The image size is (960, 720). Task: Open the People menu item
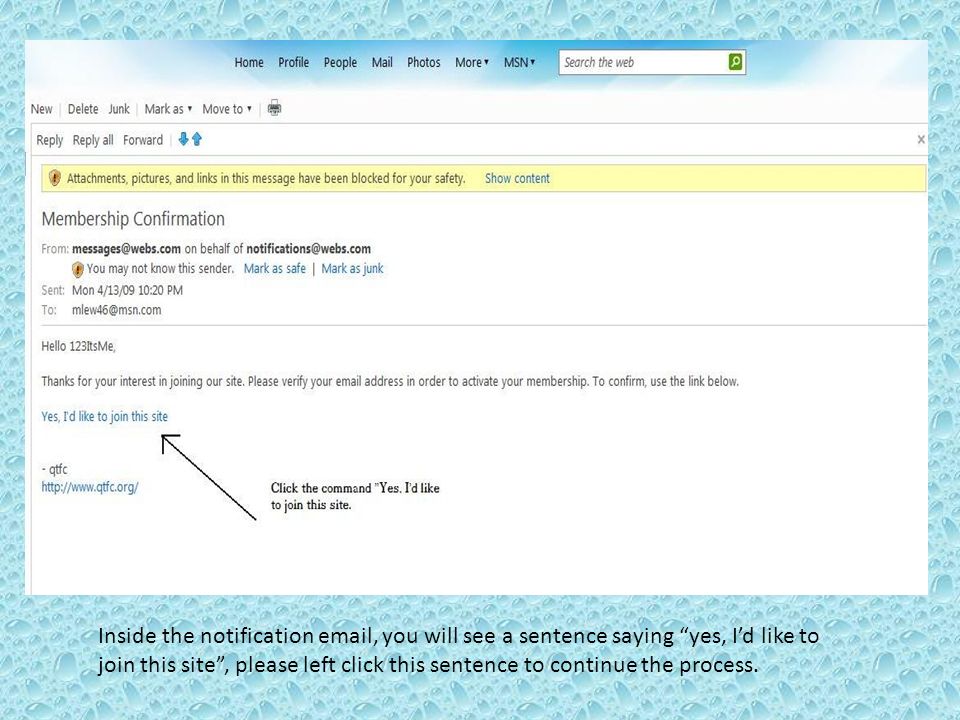[340, 62]
